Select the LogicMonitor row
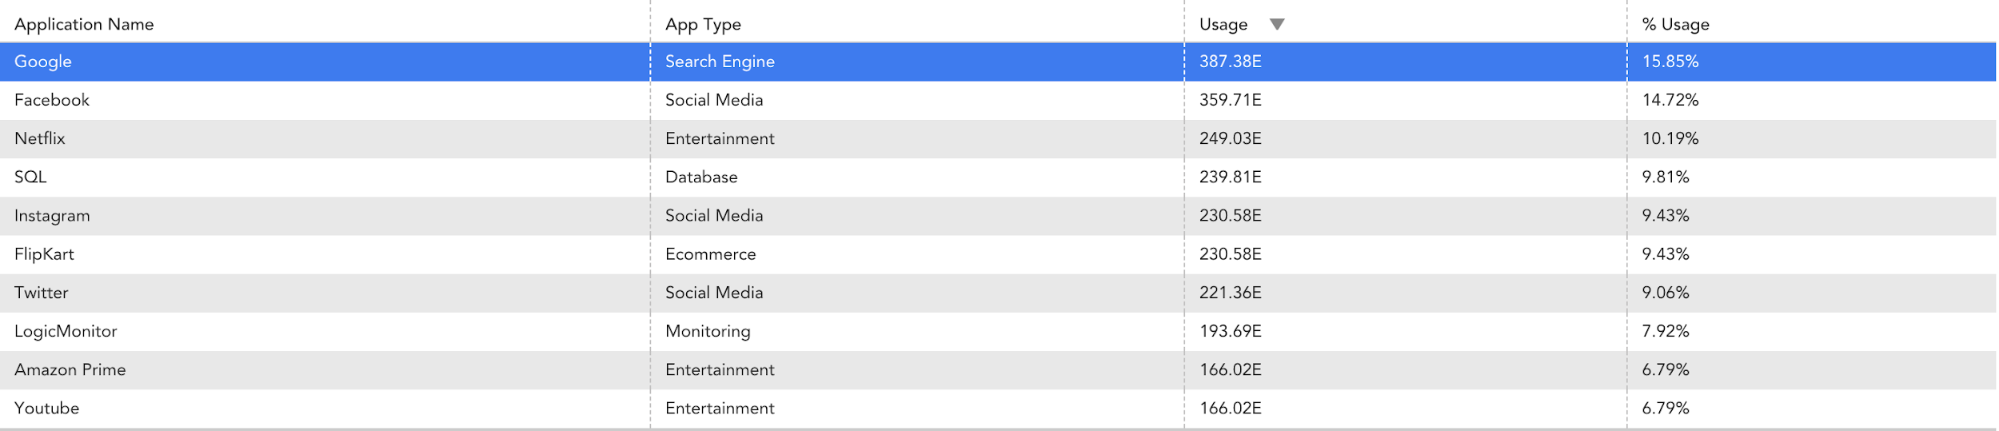Screen dimensions: 1999x431 66,331
